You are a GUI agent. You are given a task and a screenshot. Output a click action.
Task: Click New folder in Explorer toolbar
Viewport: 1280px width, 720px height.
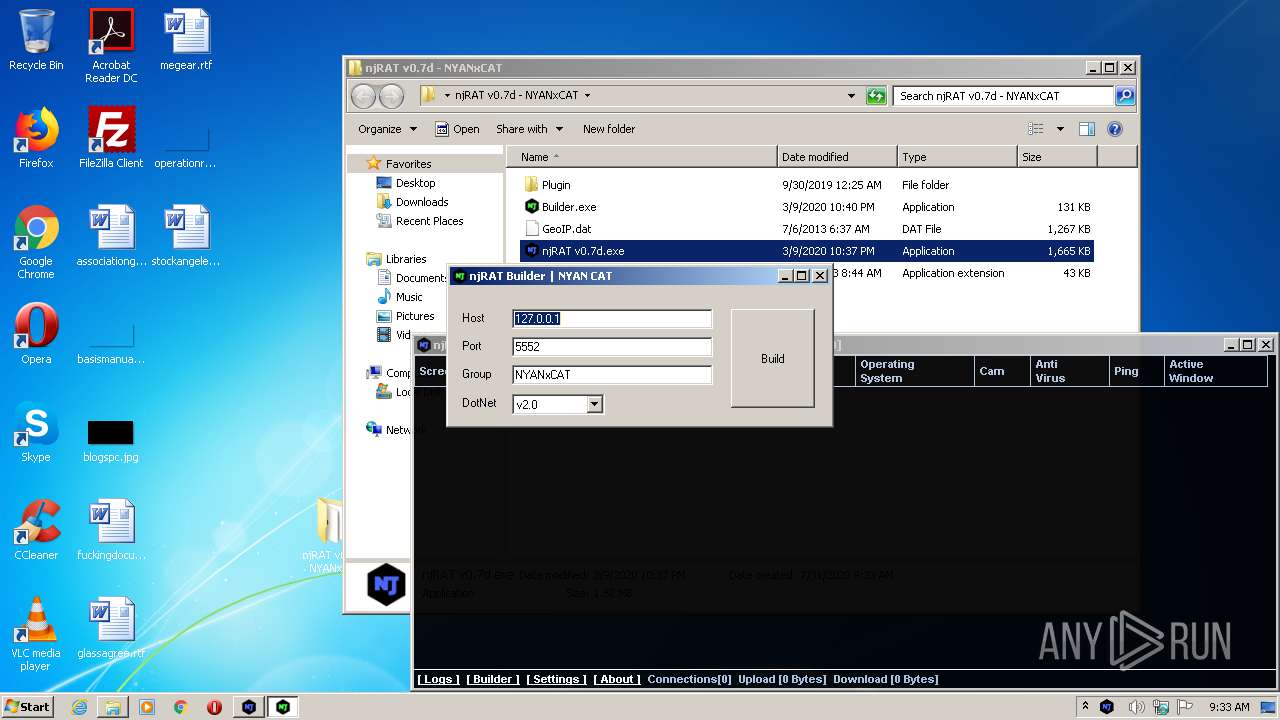tap(609, 129)
